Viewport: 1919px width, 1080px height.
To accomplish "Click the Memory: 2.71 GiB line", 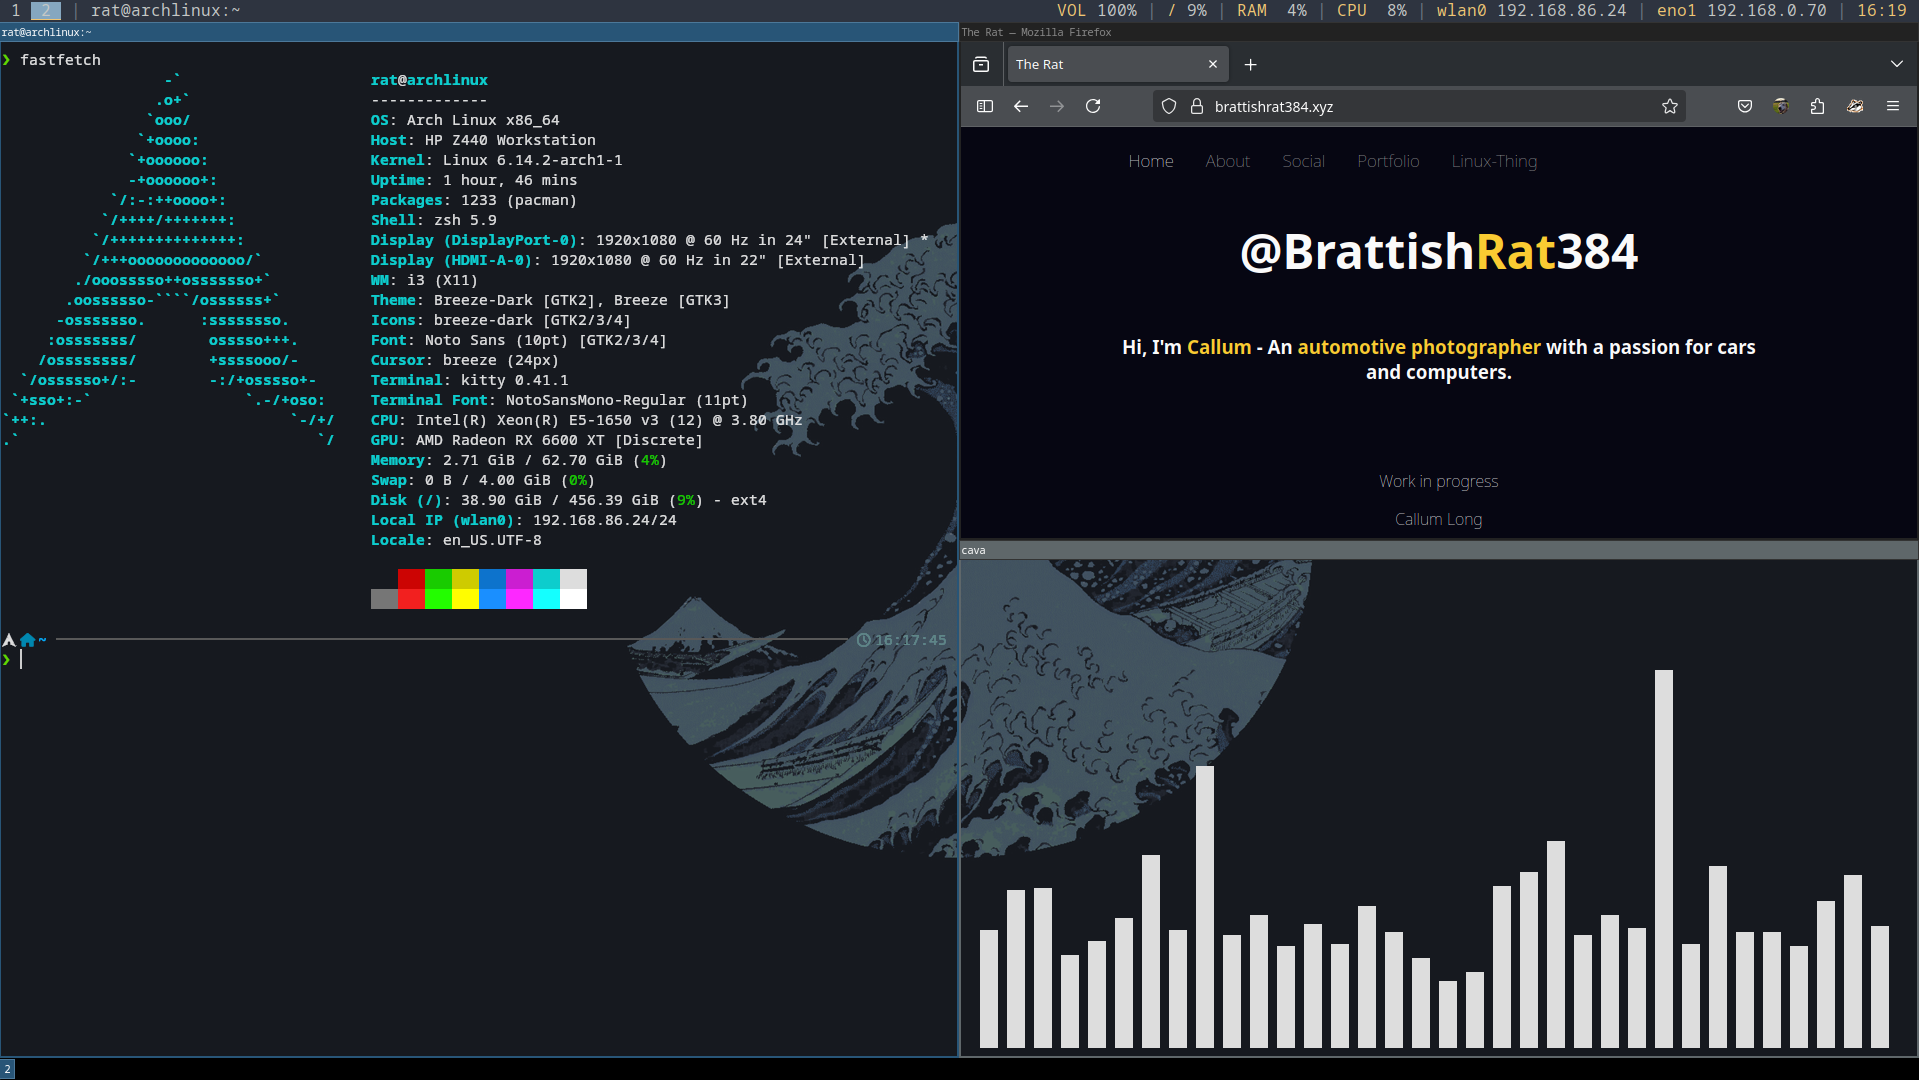I will (519, 460).
